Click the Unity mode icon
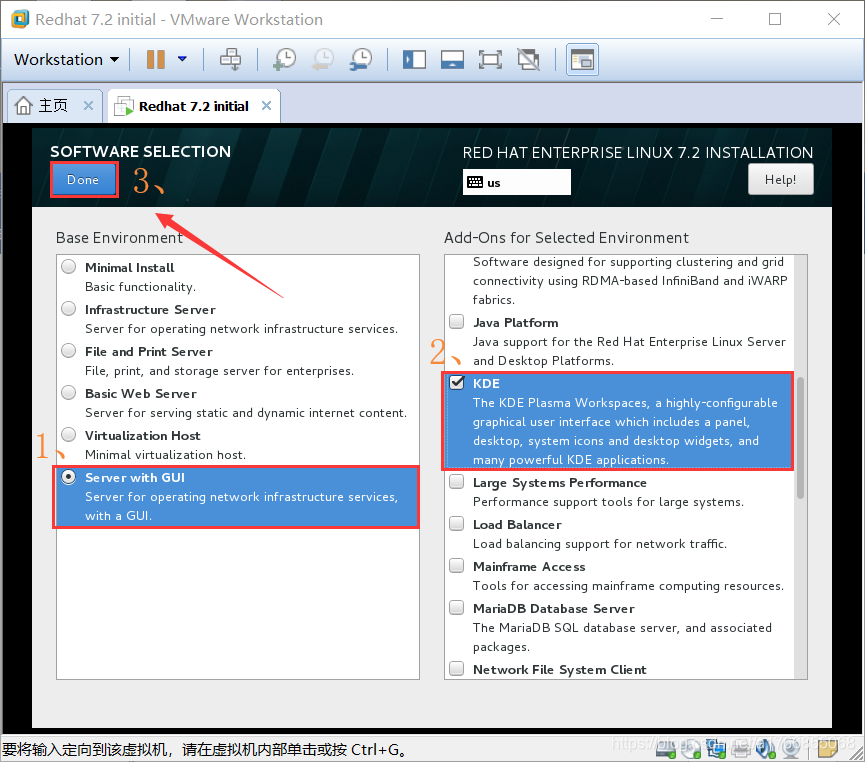This screenshot has width=865, height=762. [528, 59]
